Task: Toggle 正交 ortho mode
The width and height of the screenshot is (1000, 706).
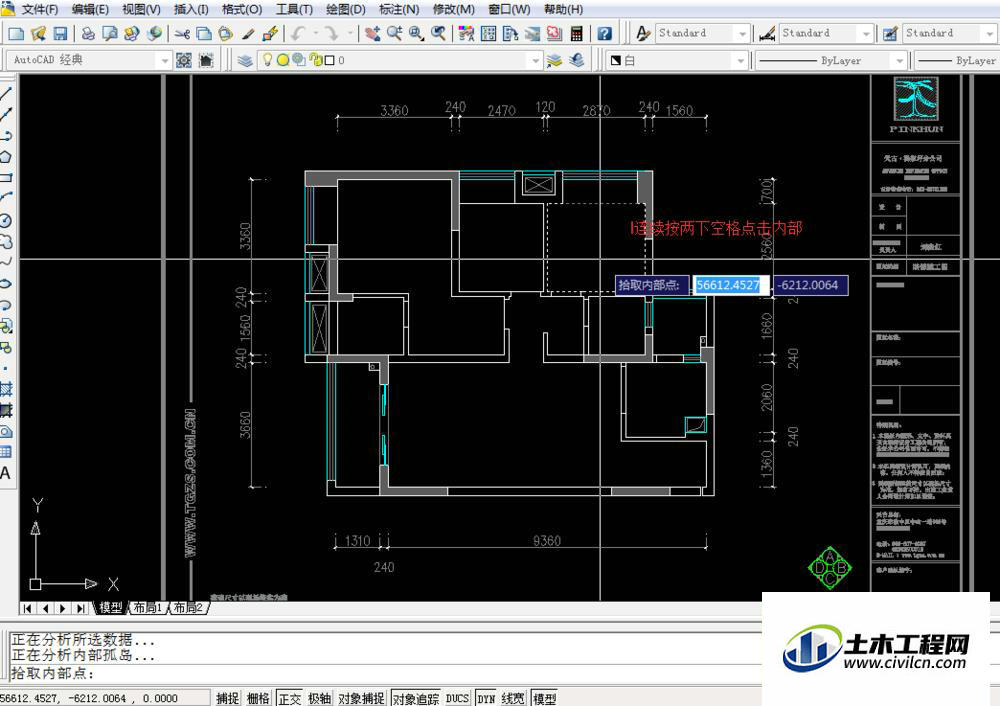Action: 289,698
